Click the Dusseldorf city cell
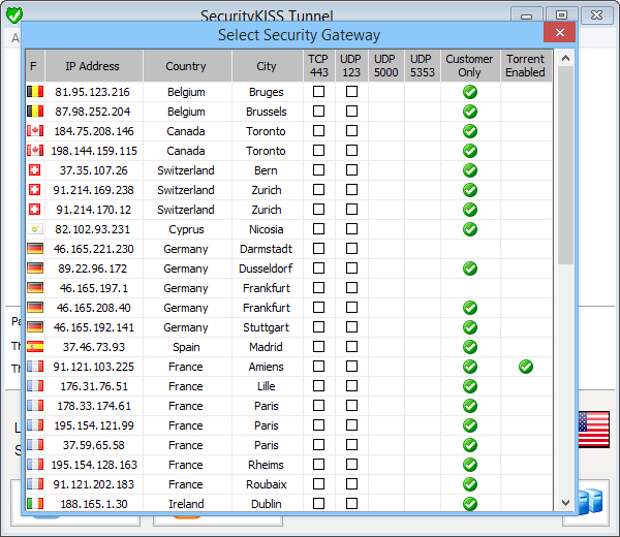This screenshot has height=537, width=620. [266, 268]
